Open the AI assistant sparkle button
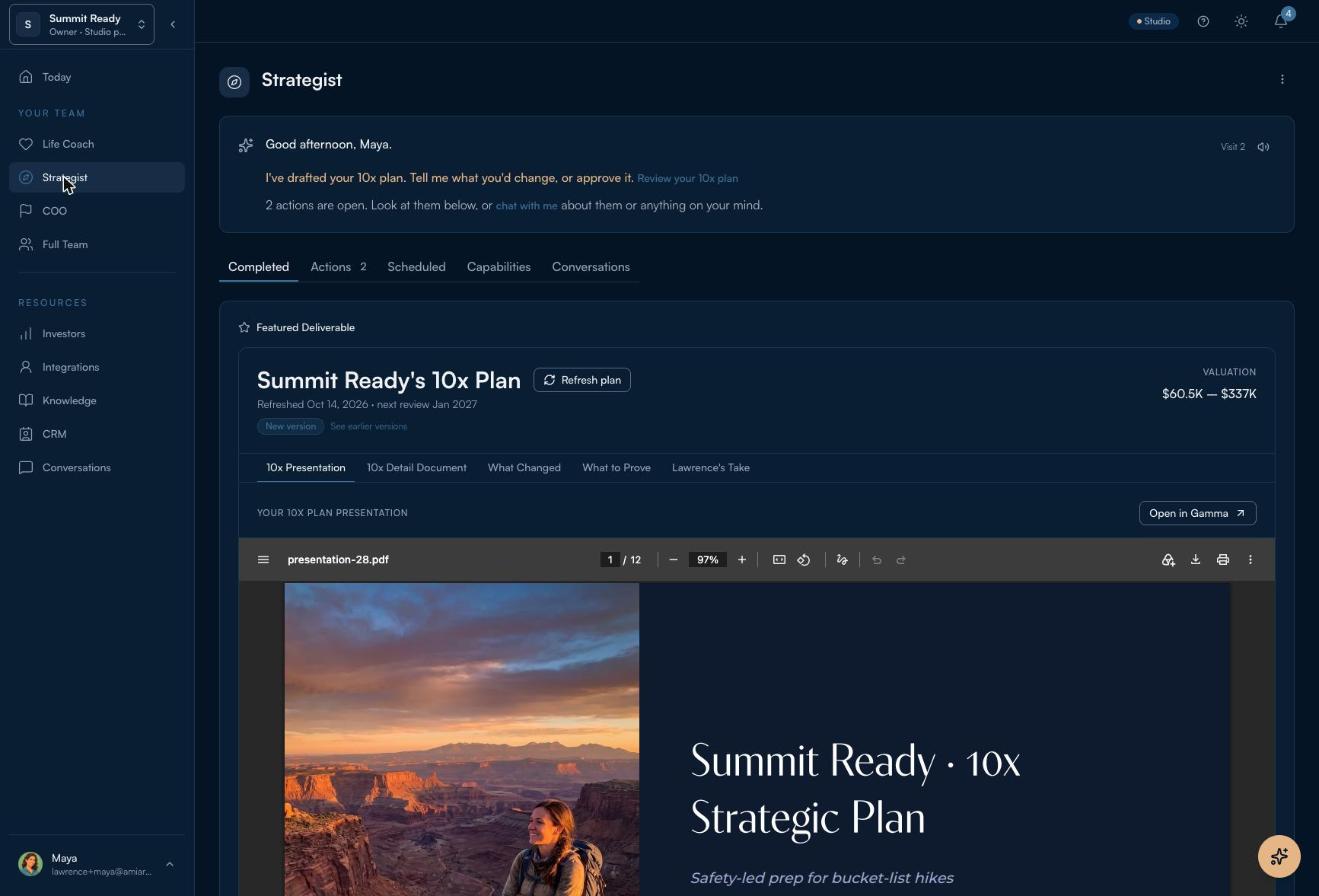 click(x=1279, y=856)
